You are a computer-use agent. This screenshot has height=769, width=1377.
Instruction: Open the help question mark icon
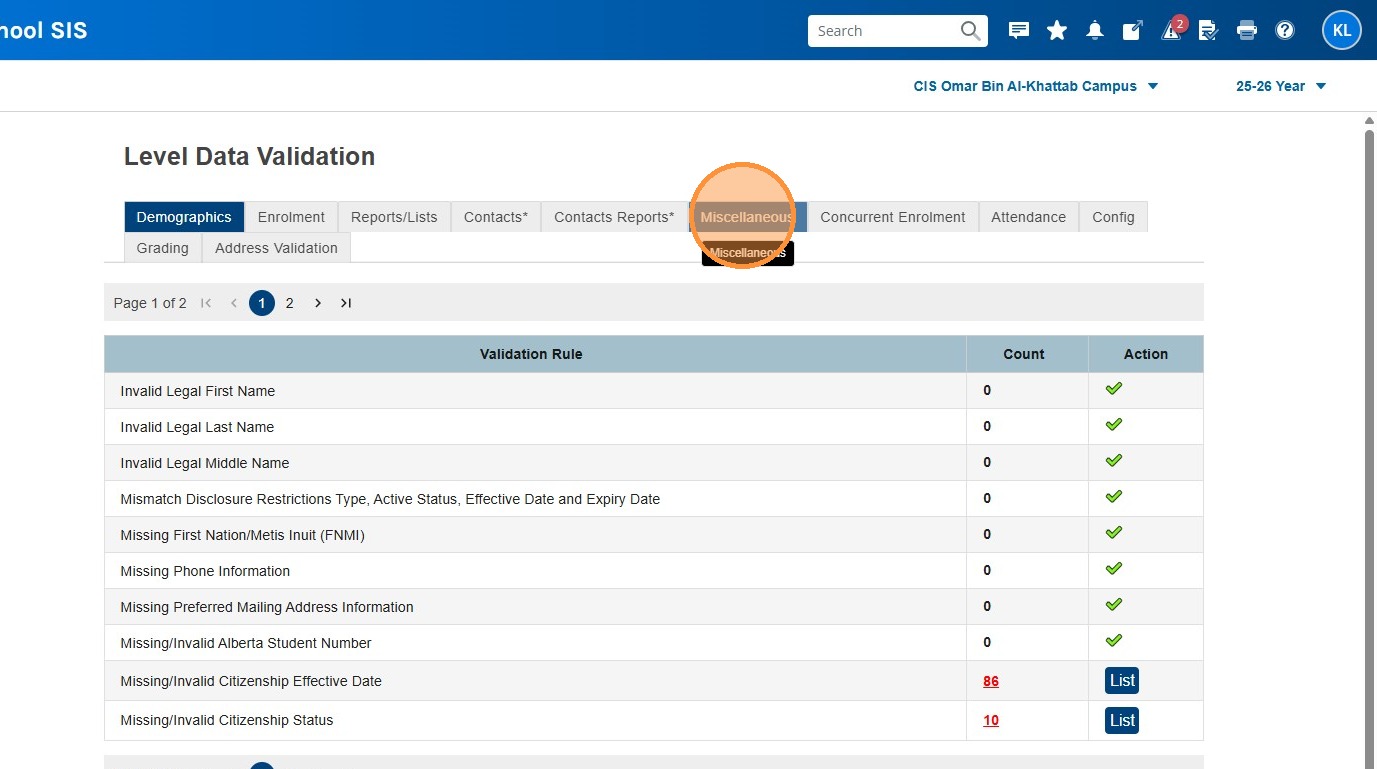tap(1285, 31)
